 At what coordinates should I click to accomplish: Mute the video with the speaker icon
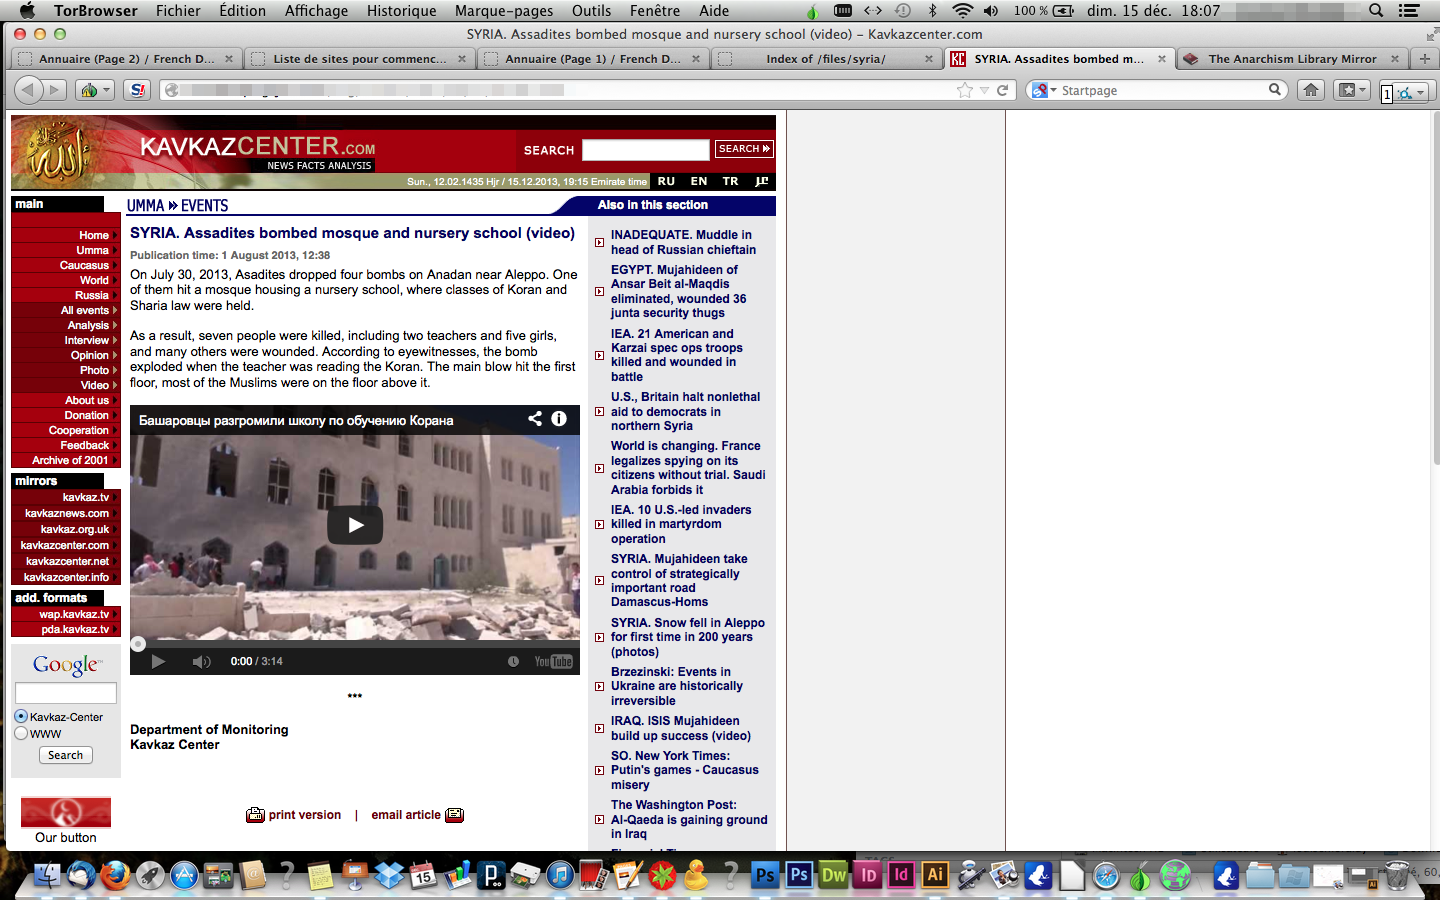[201, 661]
